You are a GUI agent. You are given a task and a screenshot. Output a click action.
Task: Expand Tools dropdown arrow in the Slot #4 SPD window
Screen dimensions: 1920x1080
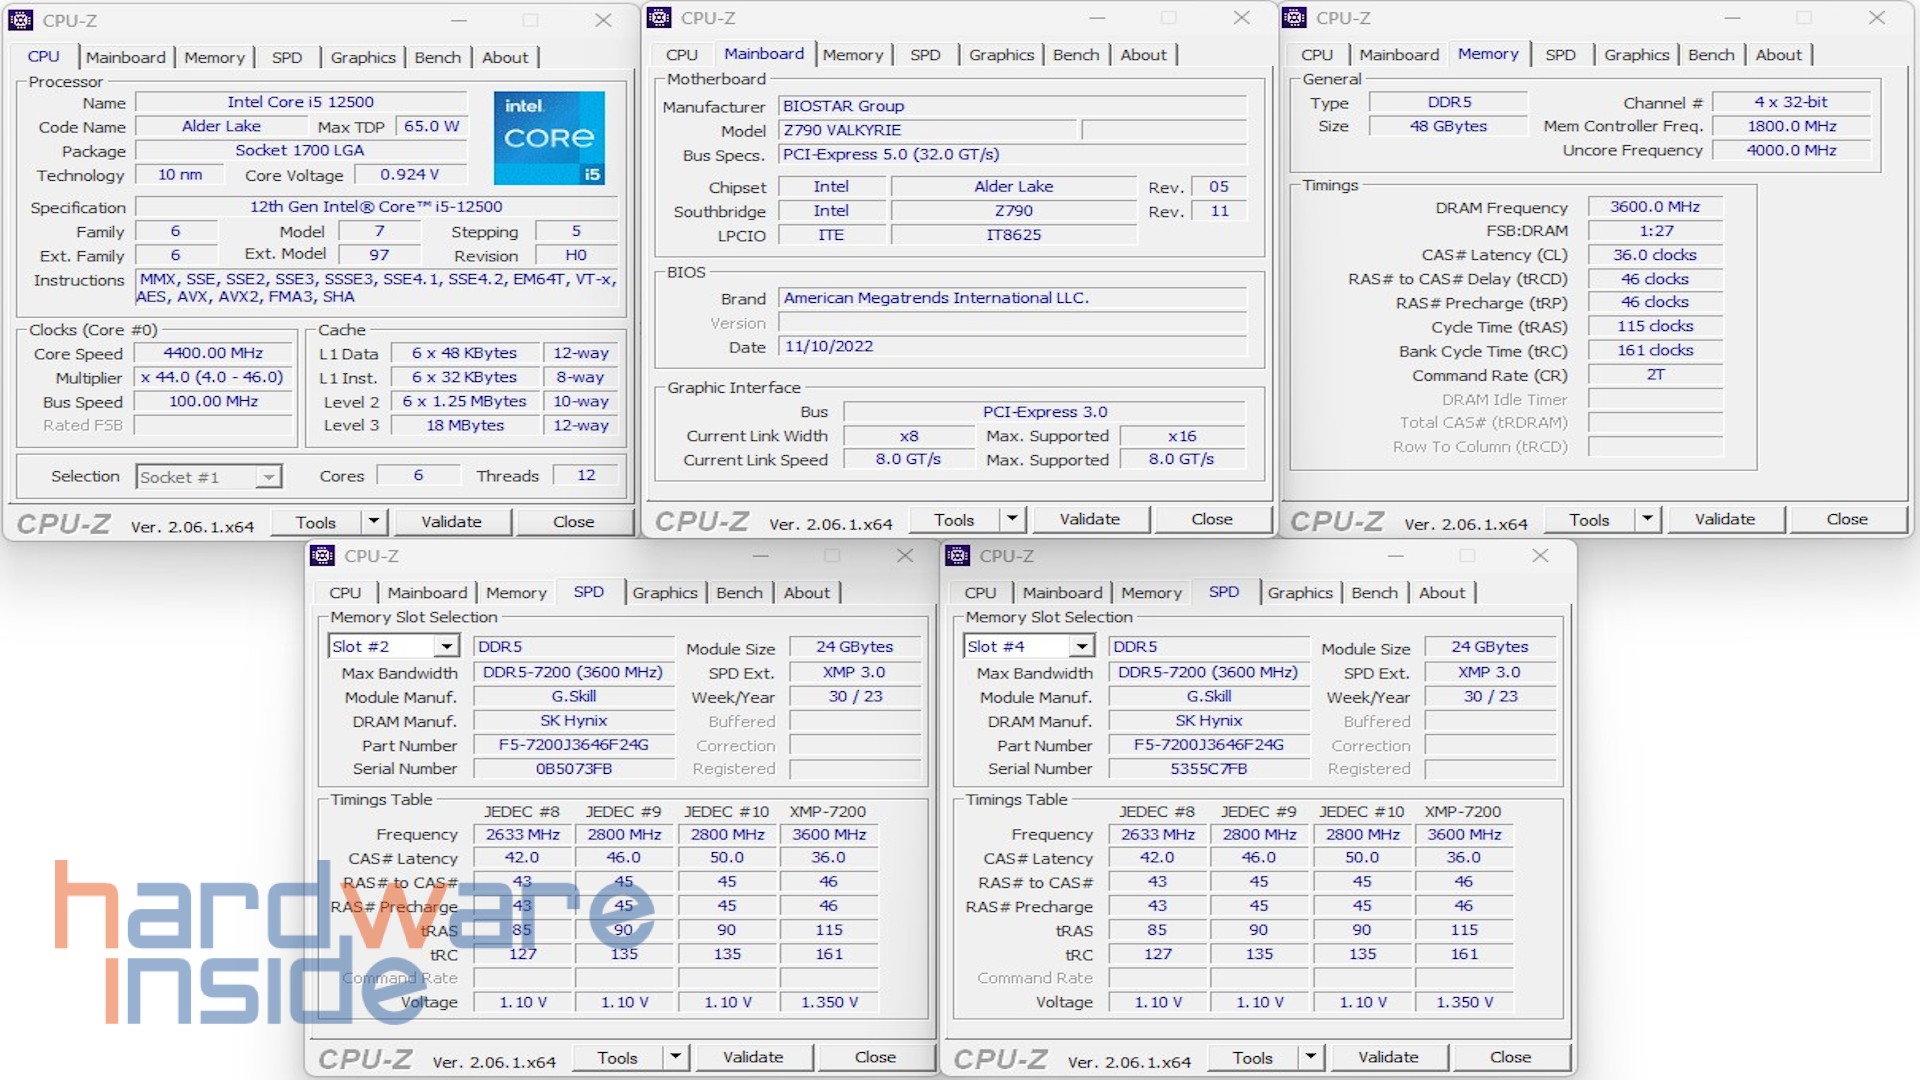pyautogui.click(x=1310, y=1057)
